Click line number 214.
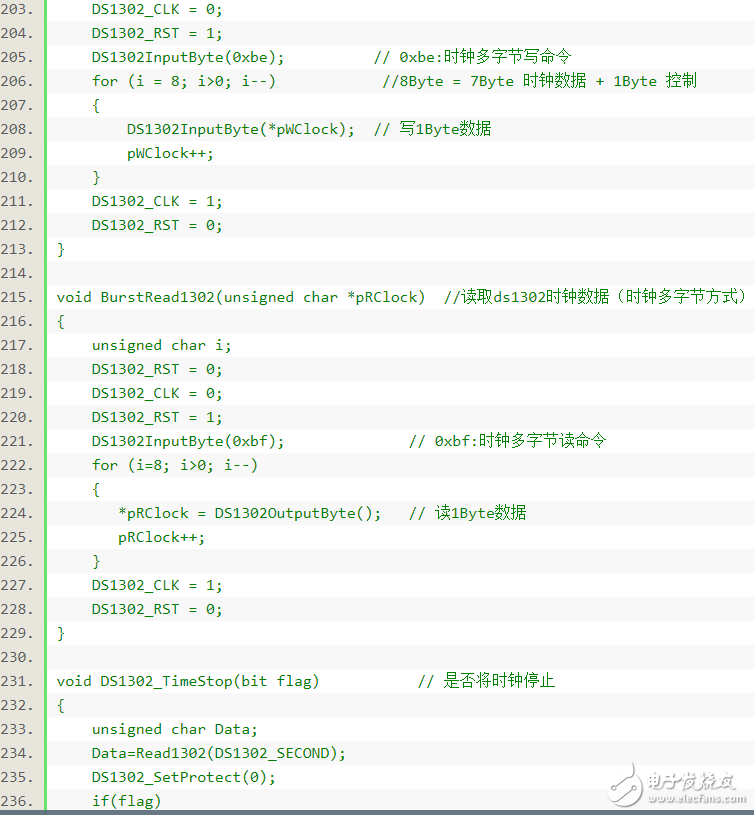 point(17,273)
